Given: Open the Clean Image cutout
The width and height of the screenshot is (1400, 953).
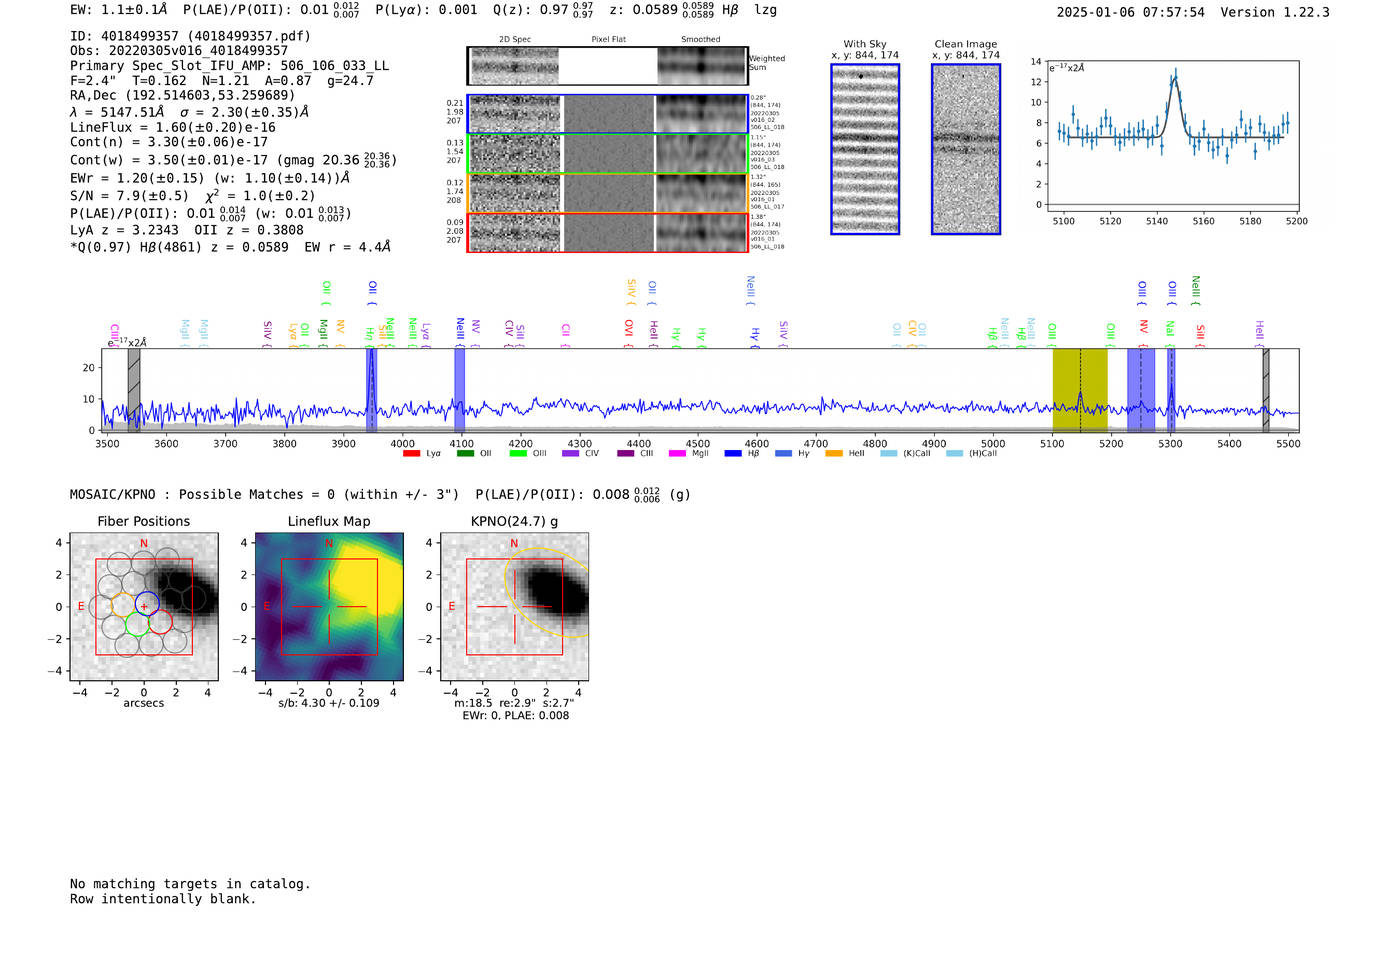Looking at the screenshot, I should pyautogui.click(x=966, y=149).
